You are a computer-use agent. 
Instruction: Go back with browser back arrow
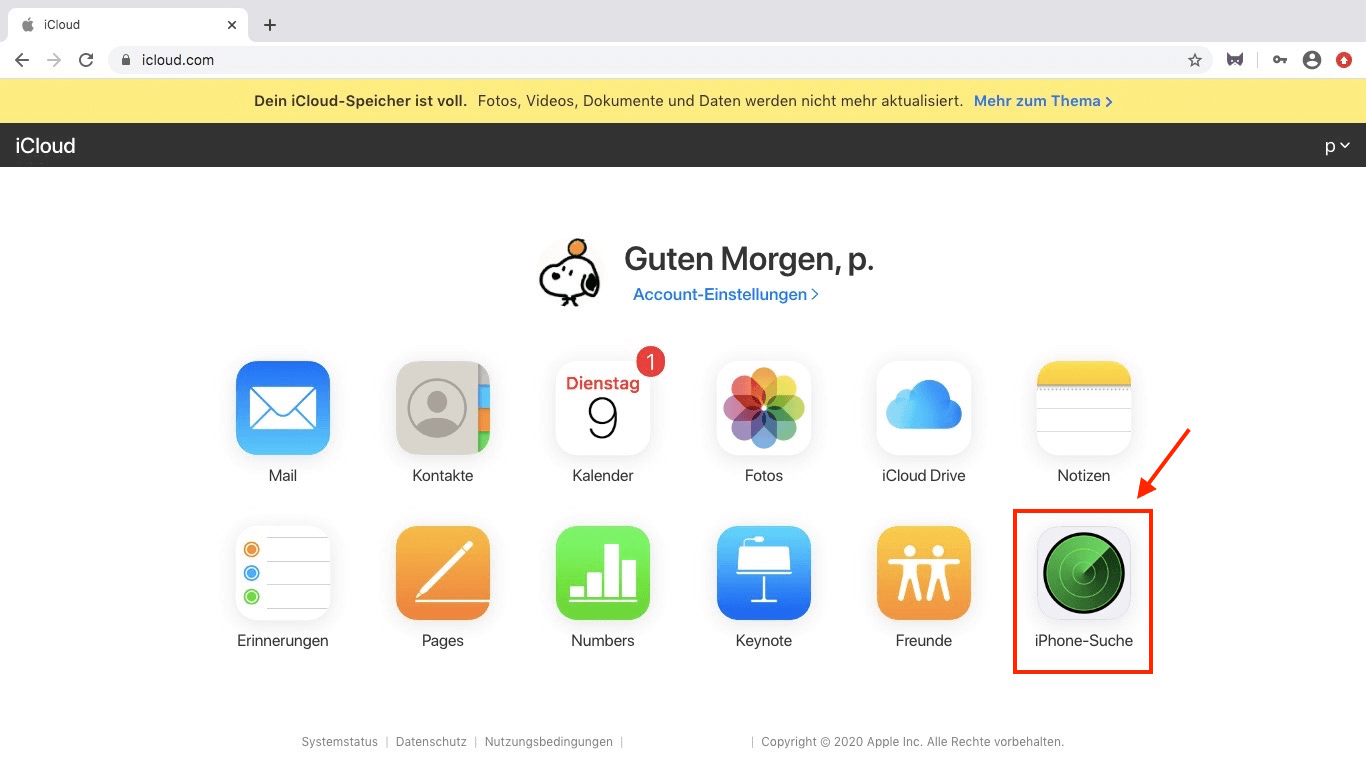tap(22, 60)
